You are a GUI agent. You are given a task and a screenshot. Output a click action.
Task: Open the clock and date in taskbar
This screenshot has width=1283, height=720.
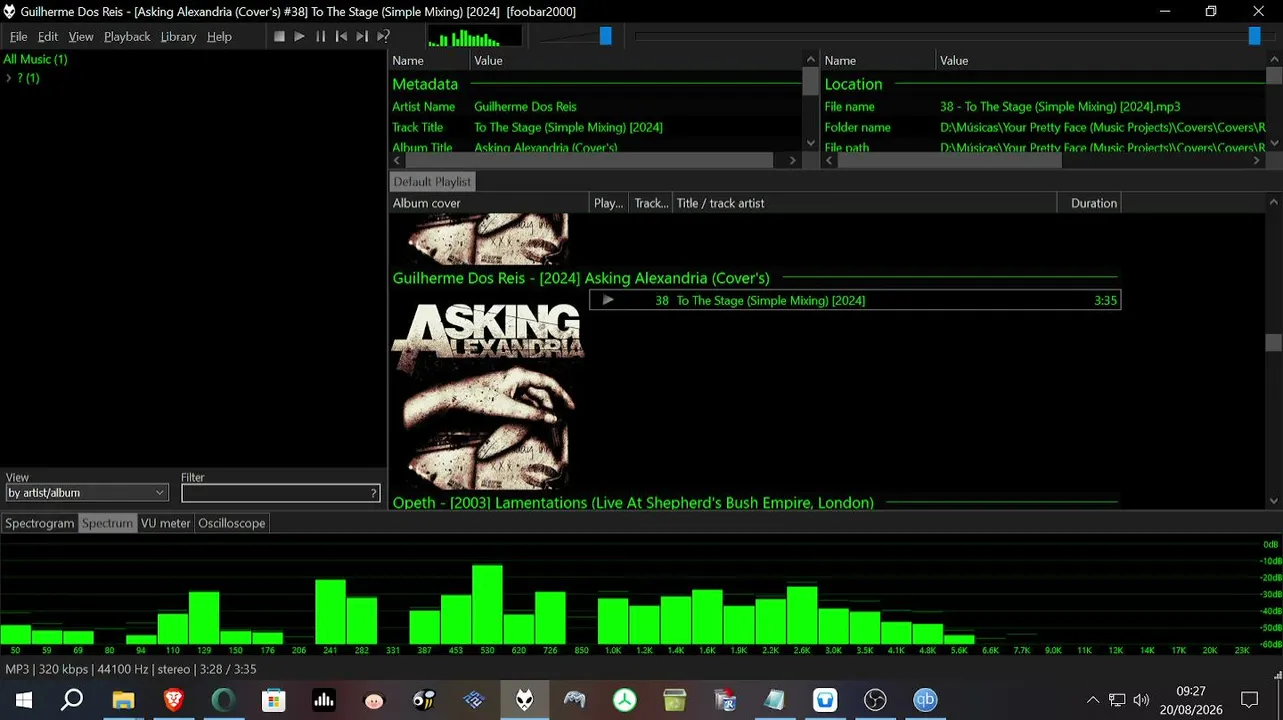click(1191, 700)
